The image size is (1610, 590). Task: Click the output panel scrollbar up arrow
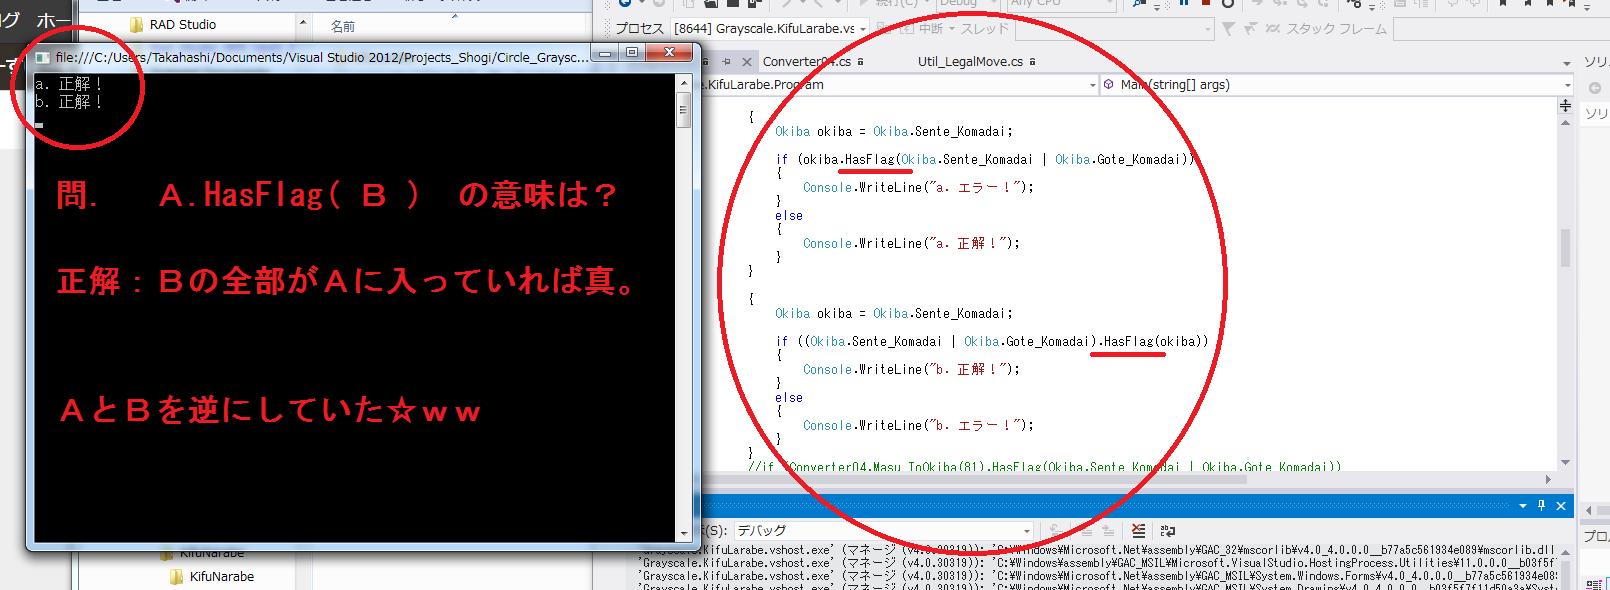click(x=1565, y=551)
